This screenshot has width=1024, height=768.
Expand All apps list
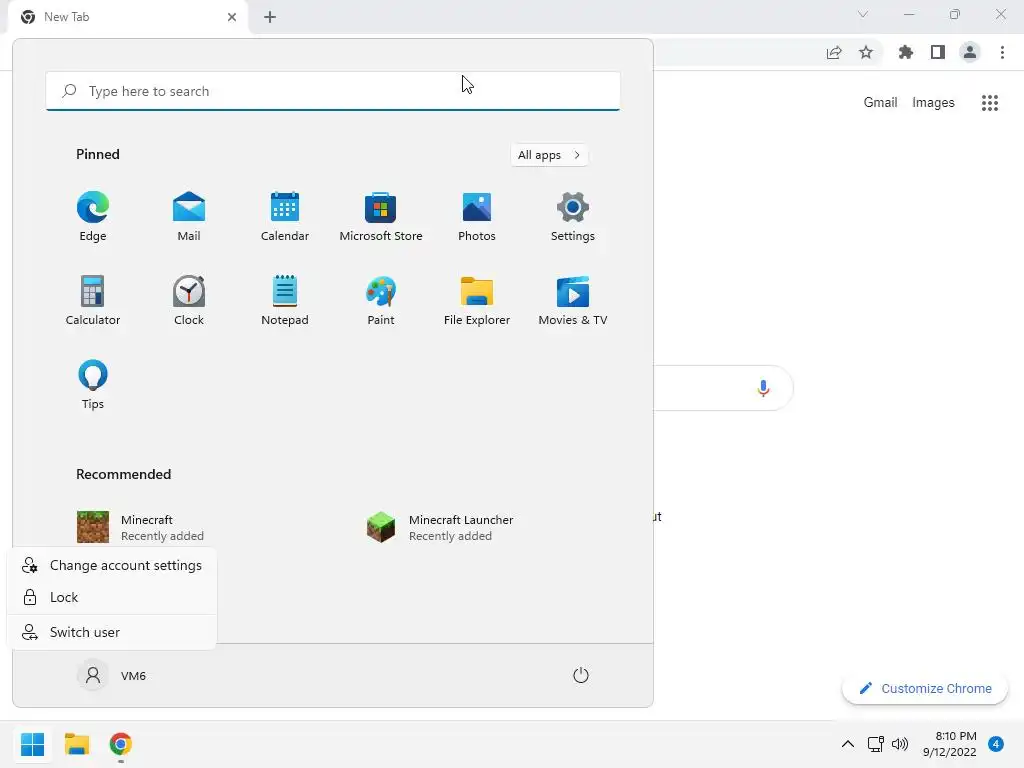pyautogui.click(x=549, y=155)
